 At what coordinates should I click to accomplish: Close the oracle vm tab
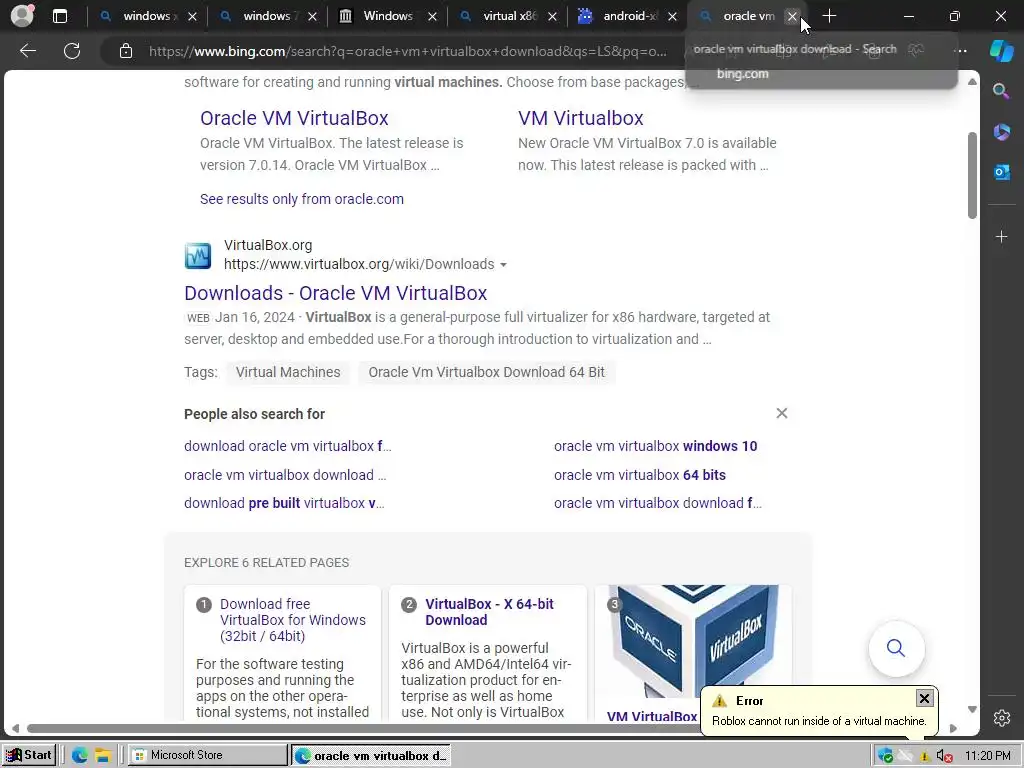pos(792,16)
